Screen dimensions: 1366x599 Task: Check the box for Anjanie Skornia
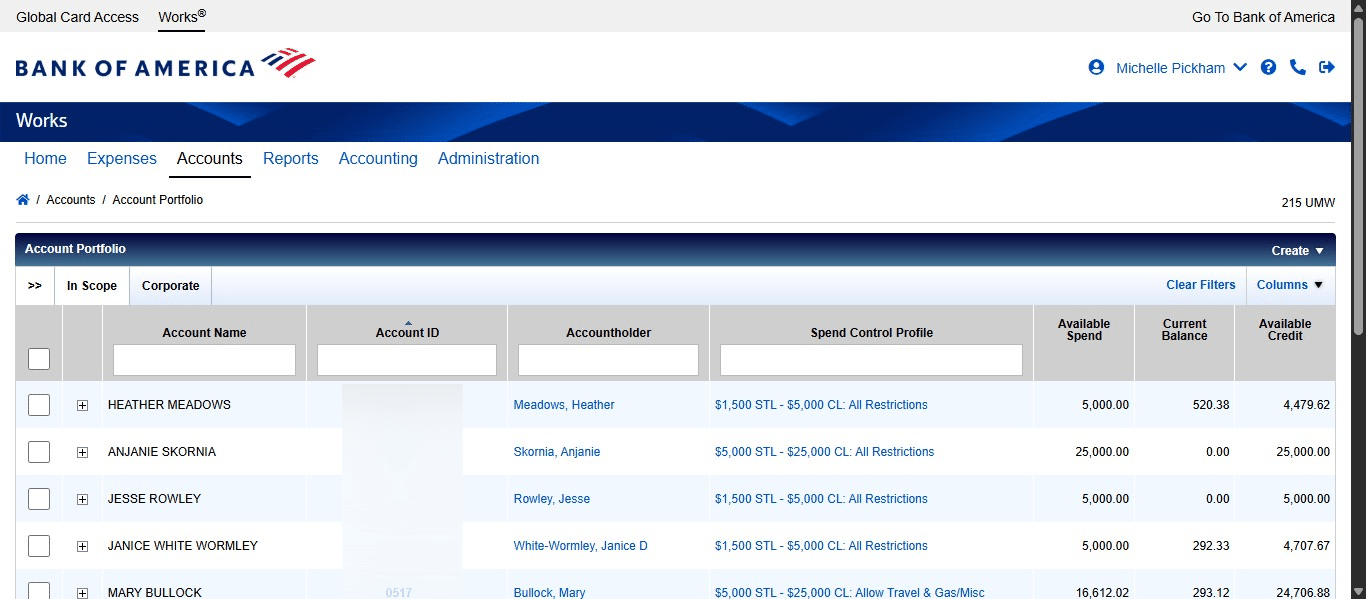point(39,452)
